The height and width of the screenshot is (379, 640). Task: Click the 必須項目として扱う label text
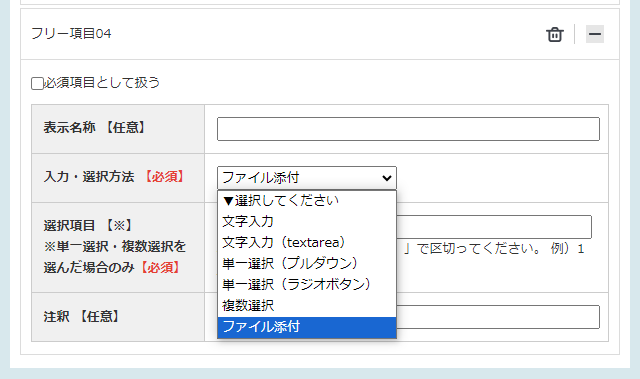point(102,83)
